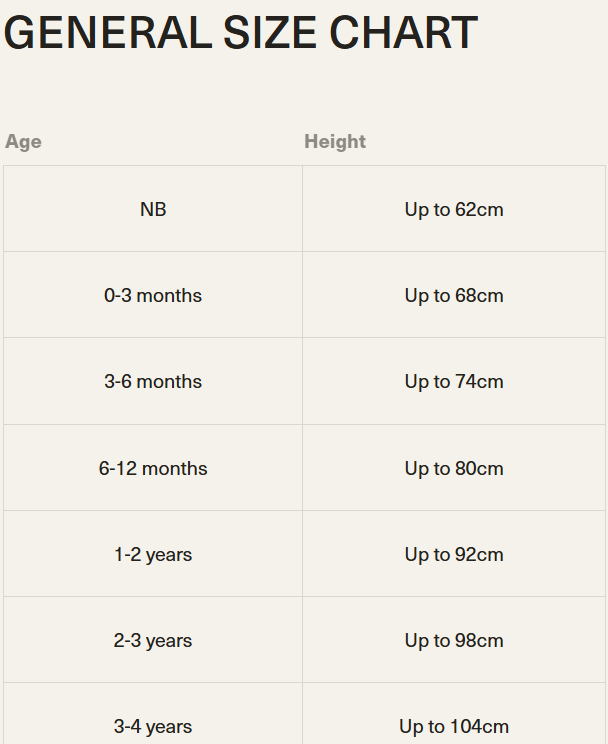Click the word SIZE in the title
Viewport: 608px width, 744px height.
click(270, 33)
